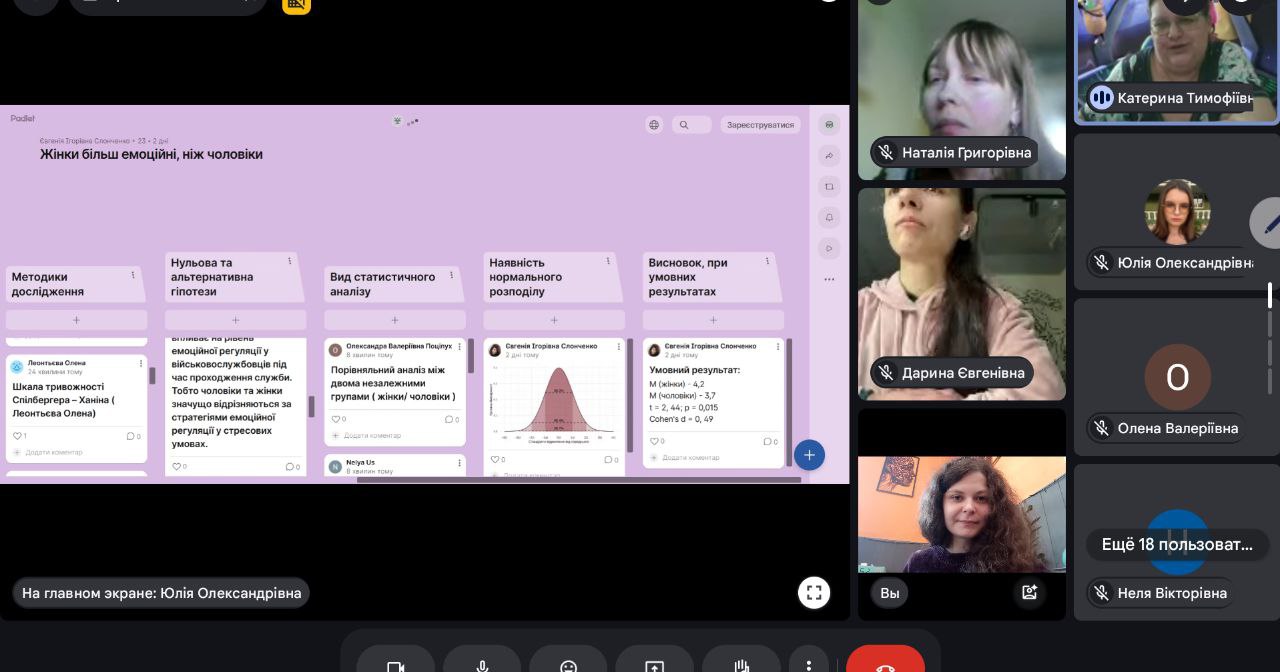Toggle the camera button in call bar
1280x672 pixels.
tap(396, 665)
